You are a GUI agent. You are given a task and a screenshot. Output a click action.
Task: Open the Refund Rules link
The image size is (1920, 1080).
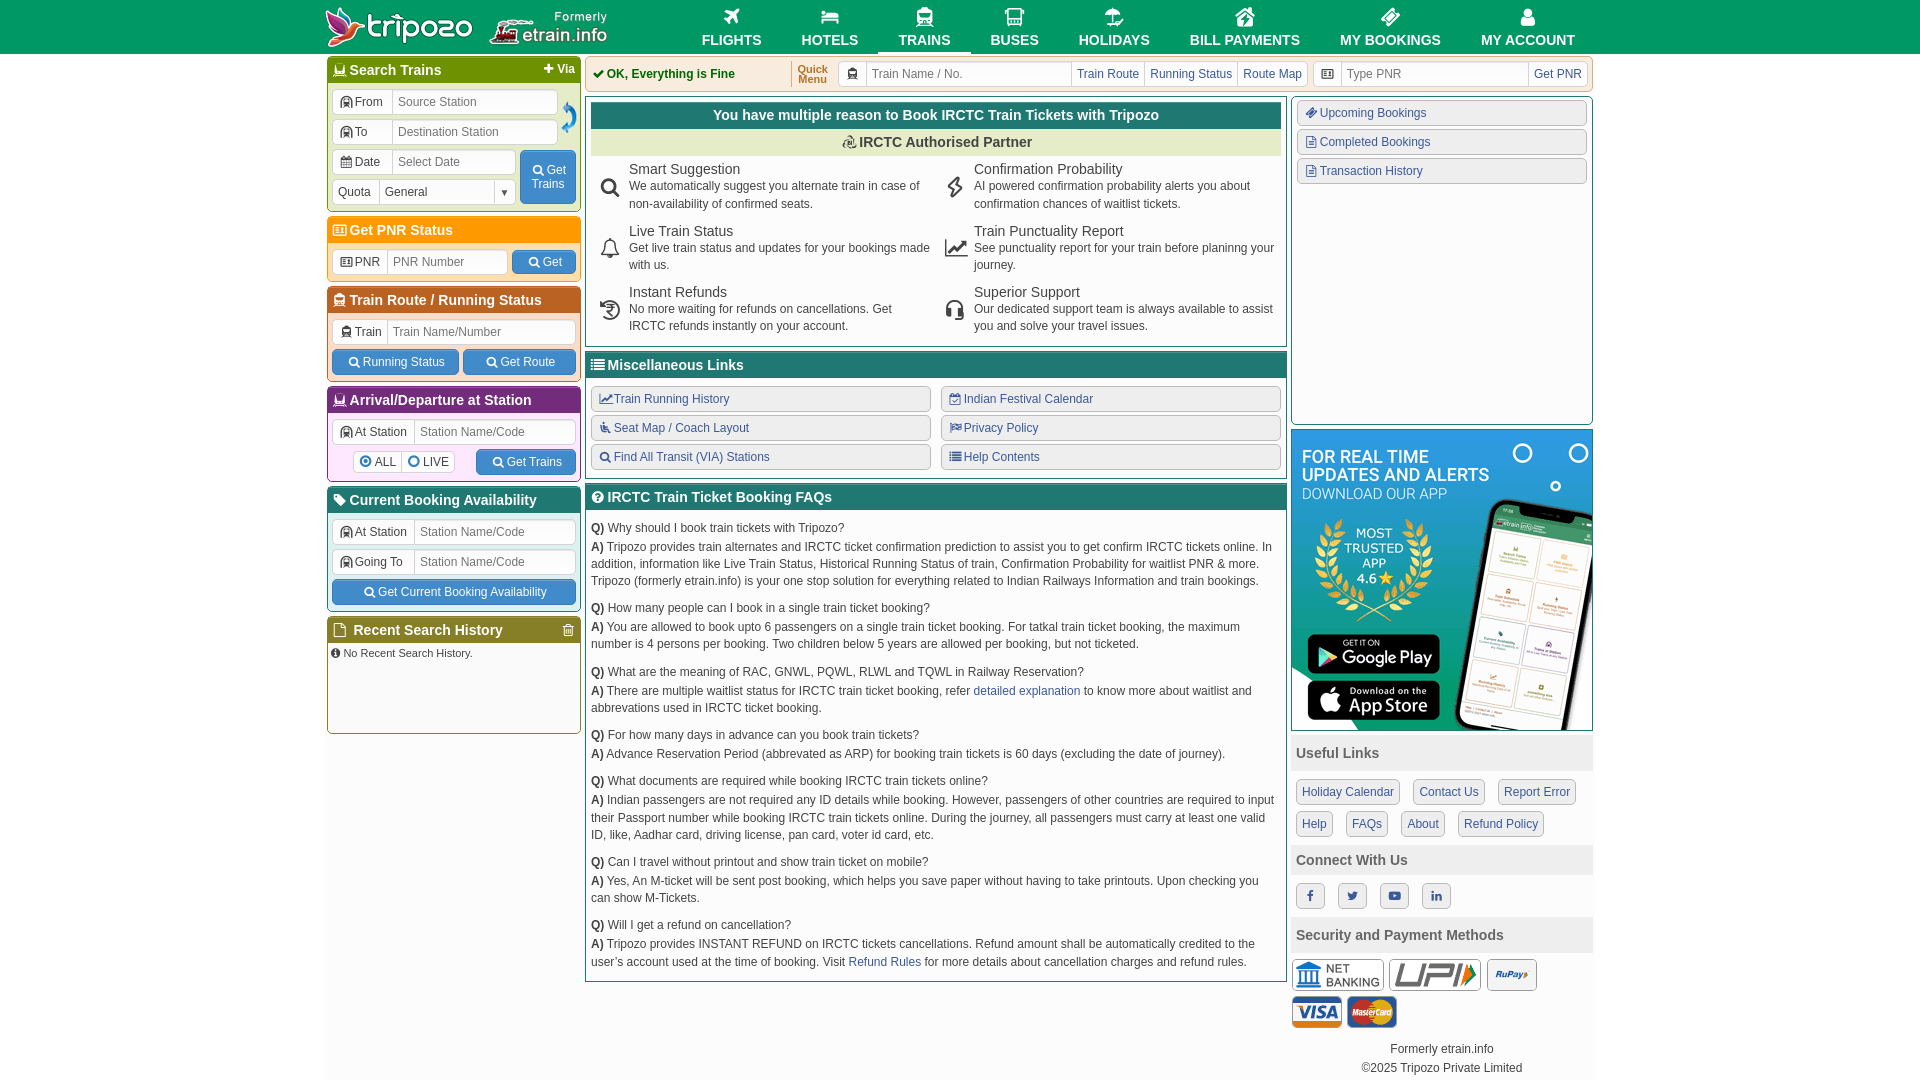884,962
